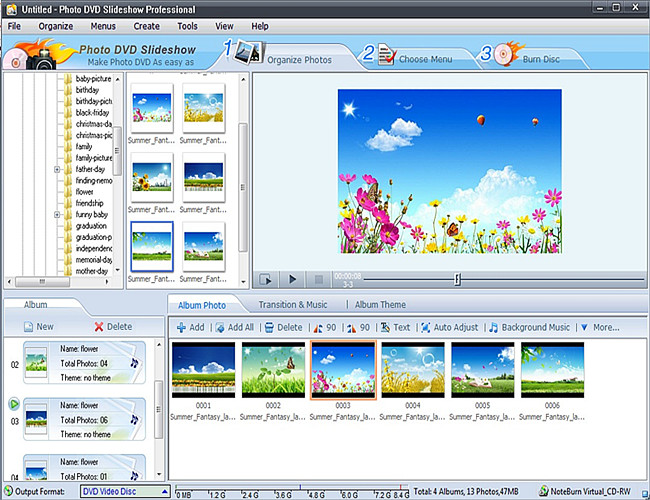650x500 pixels.
Task: Click the Add plus icon in album toolbar
Action: (x=181, y=328)
